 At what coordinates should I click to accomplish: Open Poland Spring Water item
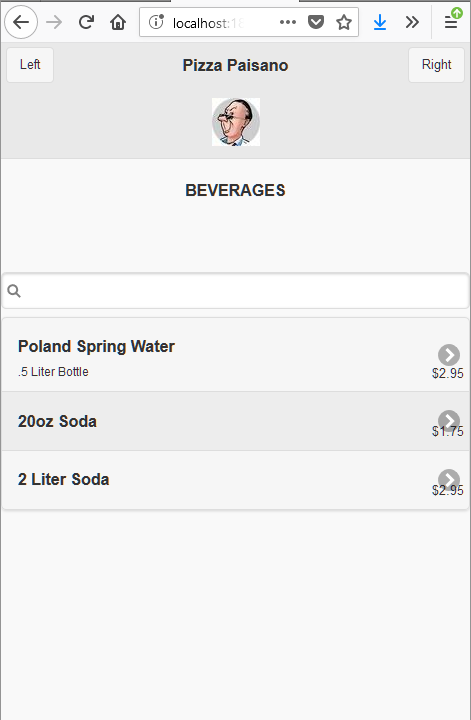pos(236,355)
